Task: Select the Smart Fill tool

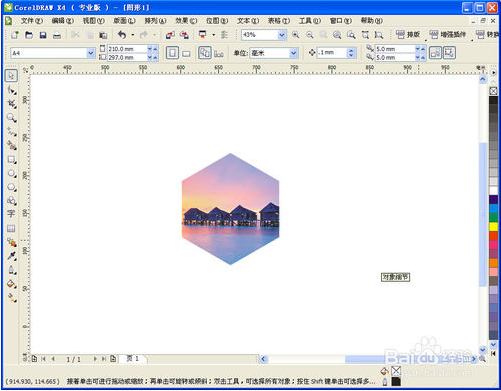Action: point(12,145)
